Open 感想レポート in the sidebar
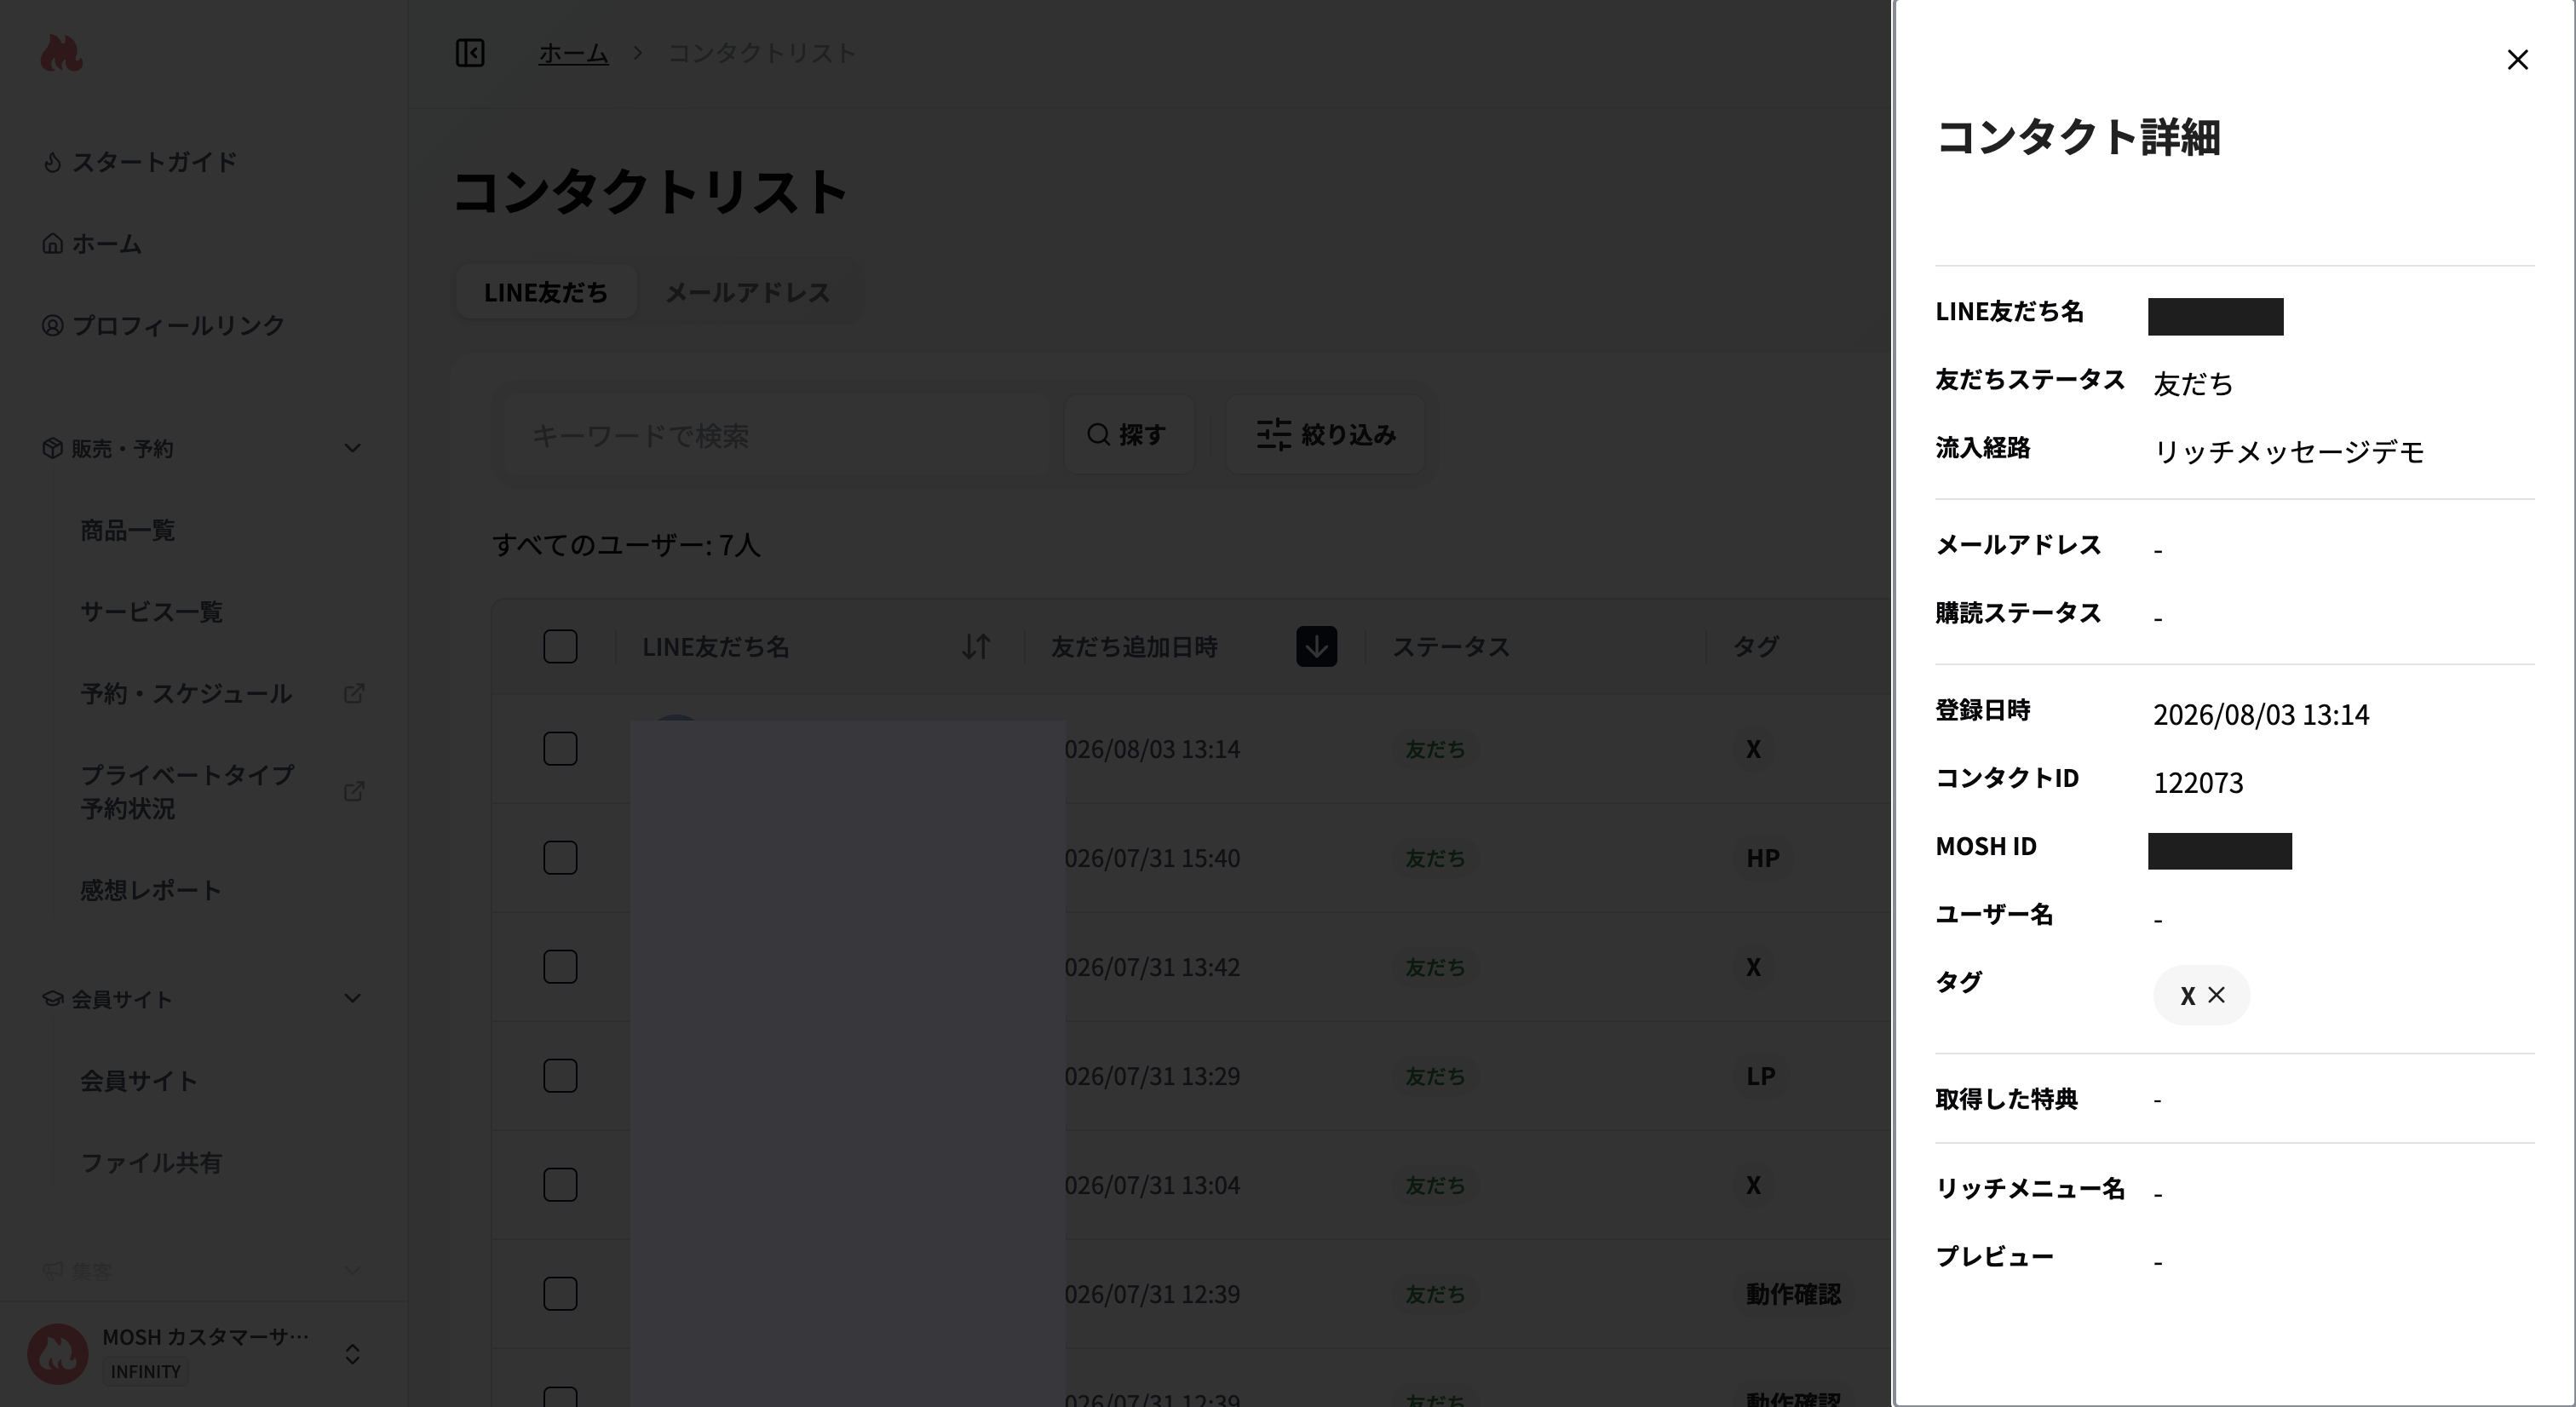The height and width of the screenshot is (1407, 2576). pyautogui.click(x=151, y=890)
